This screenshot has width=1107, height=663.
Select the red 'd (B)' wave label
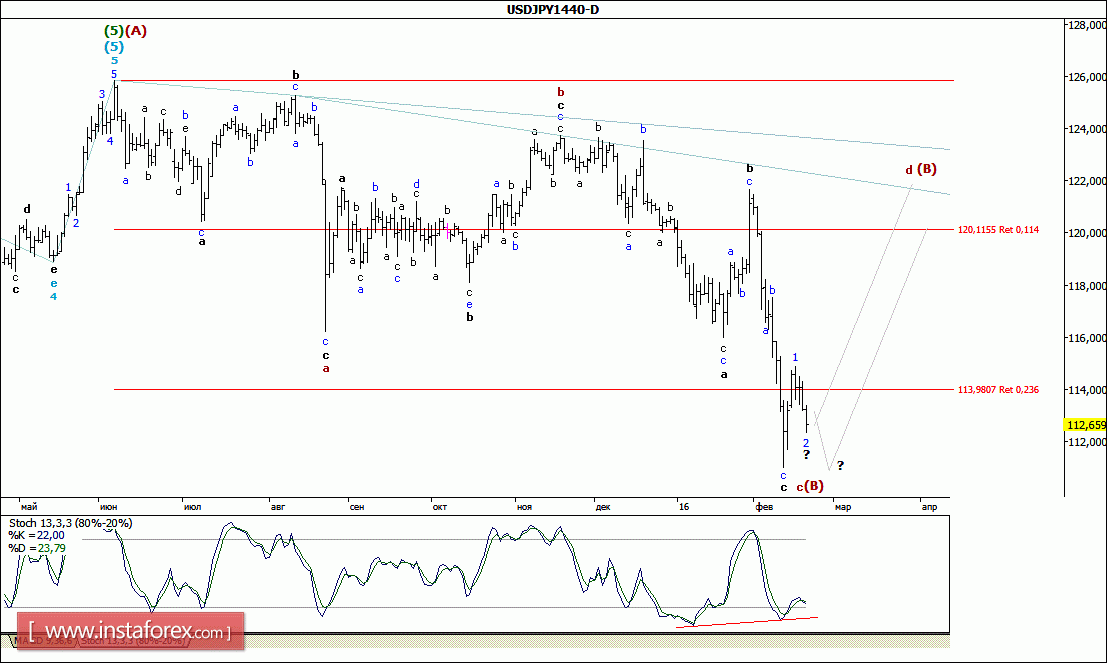click(x=920, y=169)
